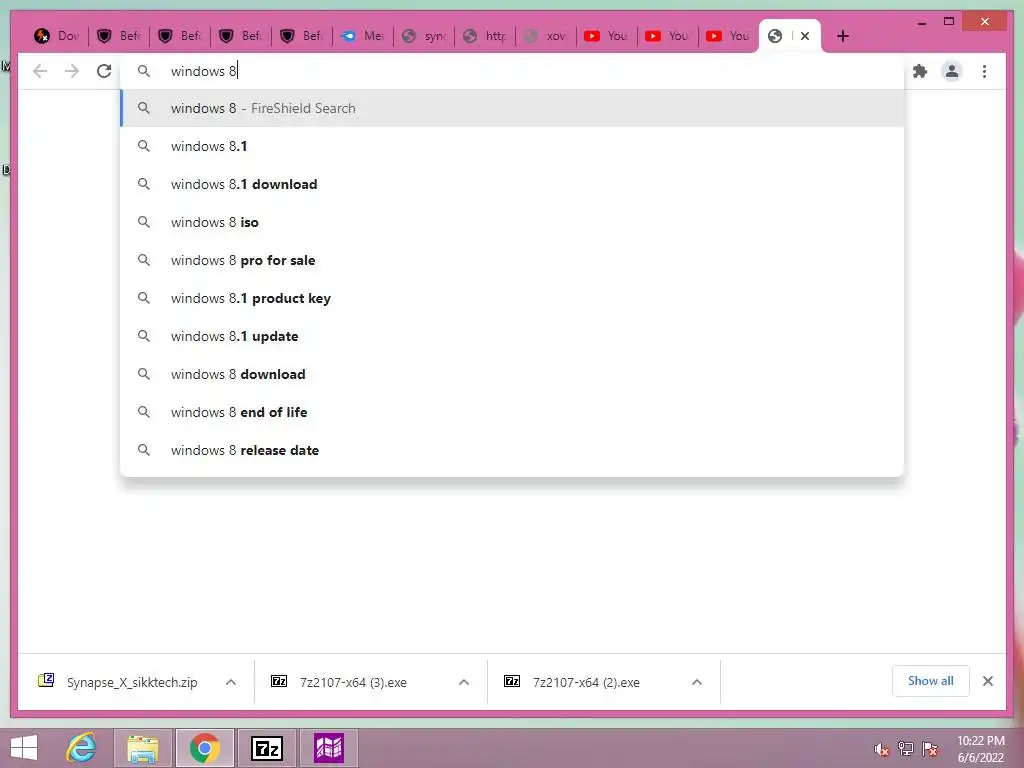1024x768 pixels.
Task: Expand options for 7z2107-x64 (3).exe download
Action: pos(464,682)
